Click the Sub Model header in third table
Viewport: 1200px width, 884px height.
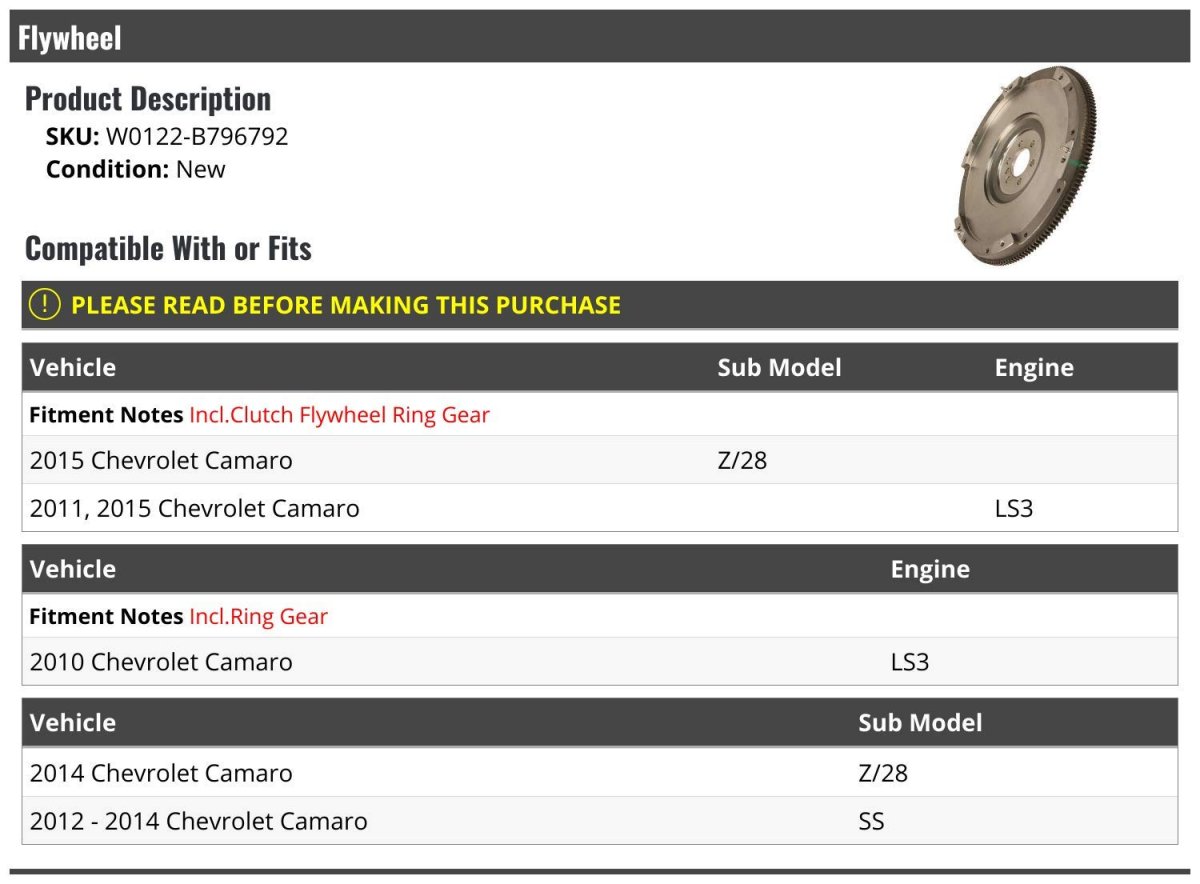click(x=920, y=722)
